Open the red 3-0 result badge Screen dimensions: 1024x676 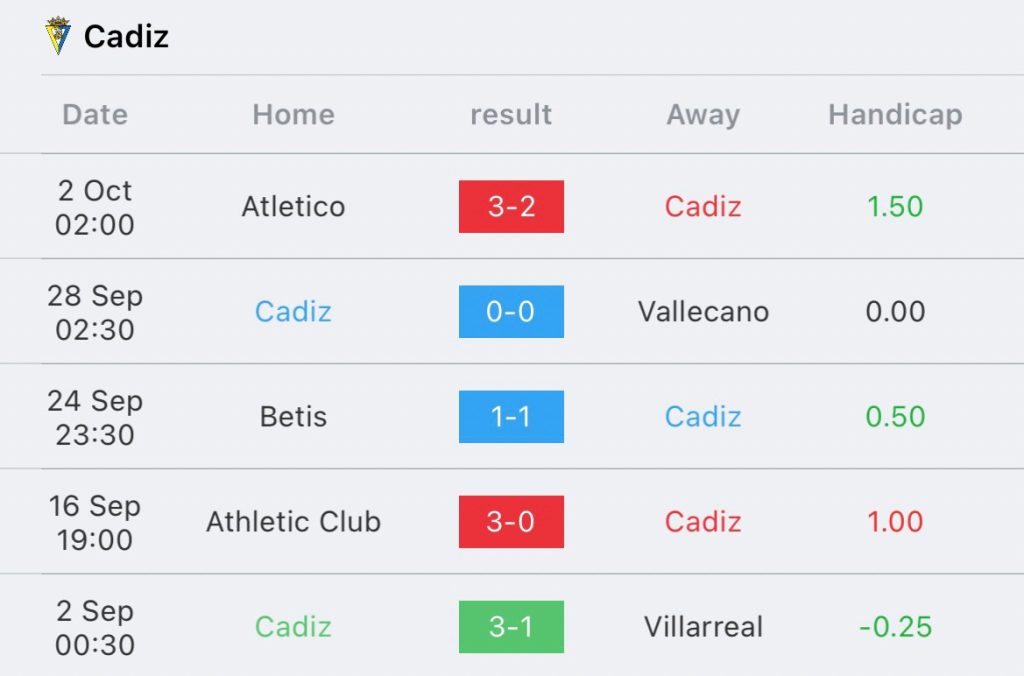click(x=511, y=522)
